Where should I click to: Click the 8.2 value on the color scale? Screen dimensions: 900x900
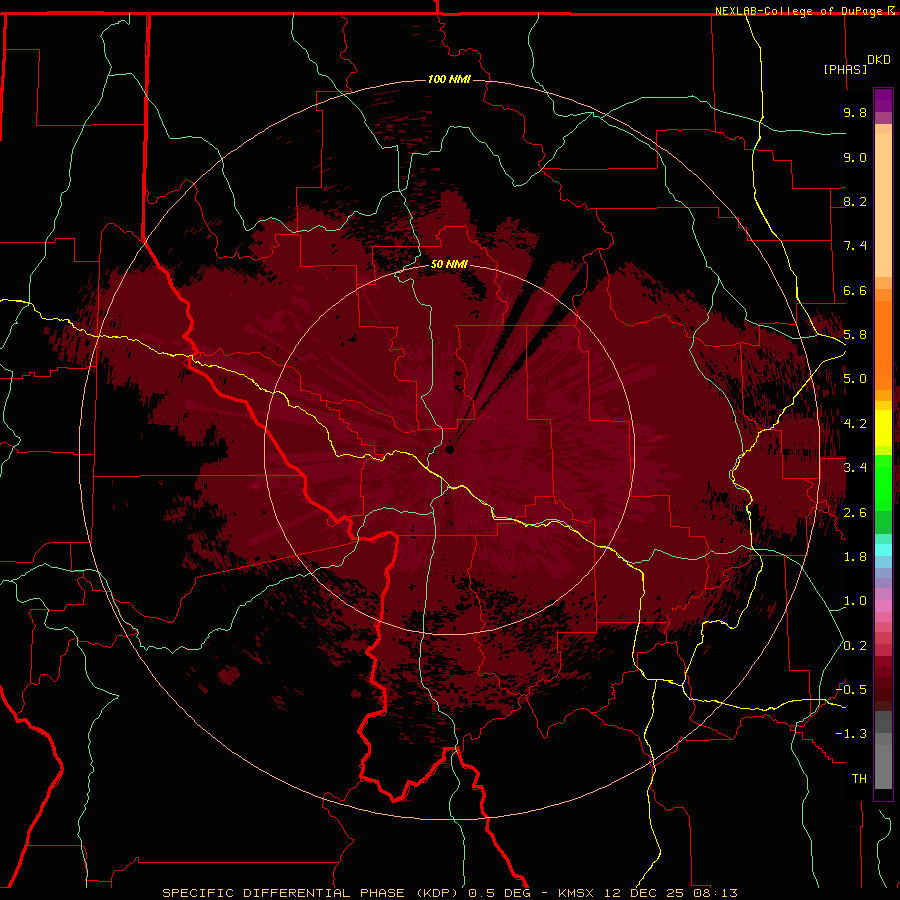click(855, 201)
